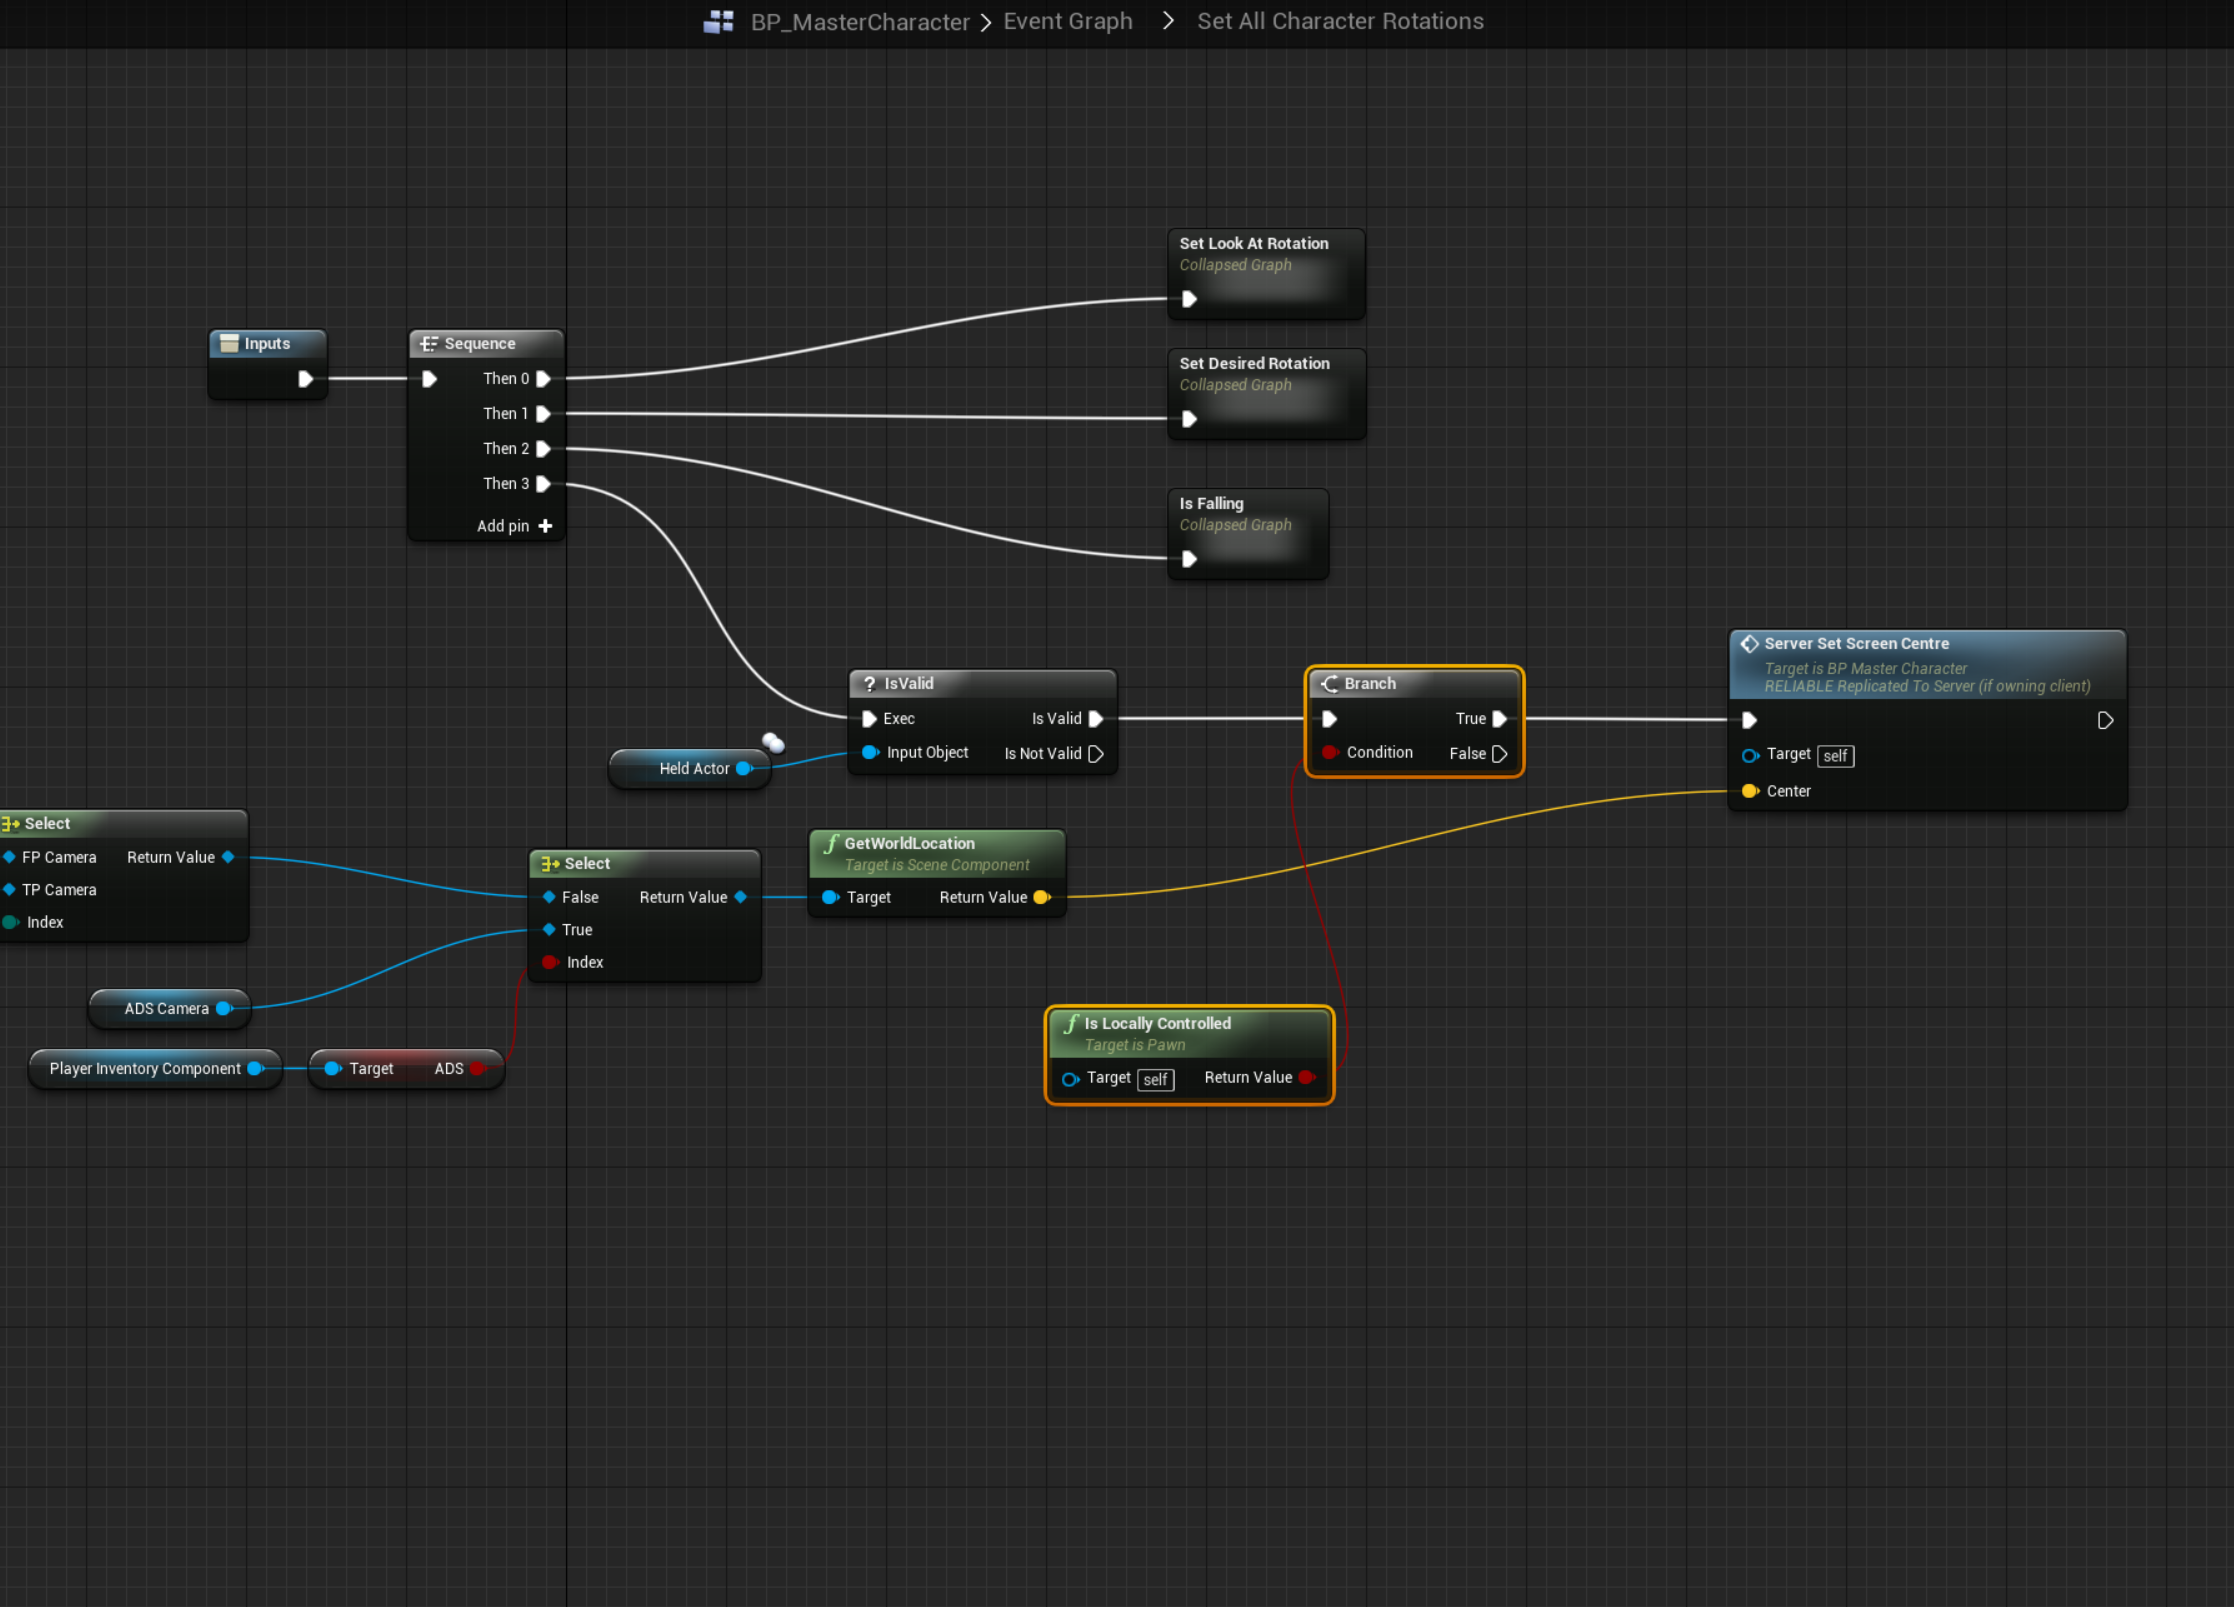
Task: Click BP_MasterCharacter in the breadcrumb
Action: click(x=859, y=22)
